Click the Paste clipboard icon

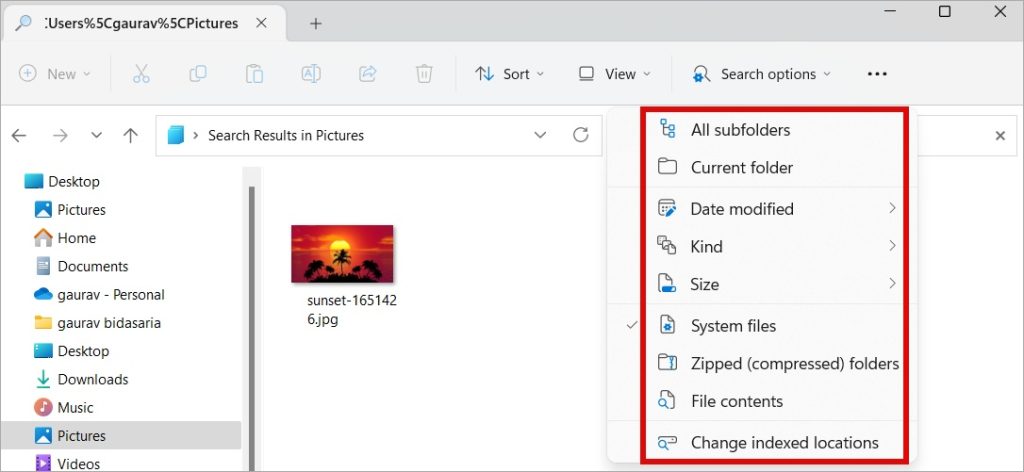254,74
